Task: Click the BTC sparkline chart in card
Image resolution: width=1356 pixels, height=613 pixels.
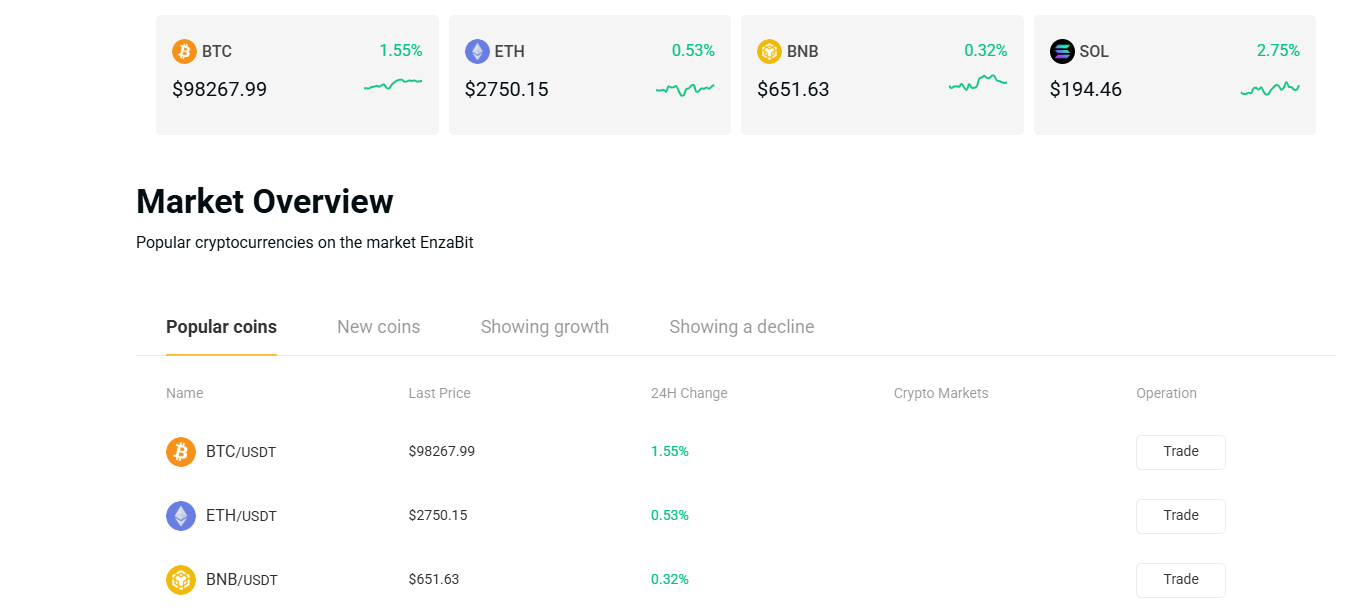Action: click(x=393, y=86)
